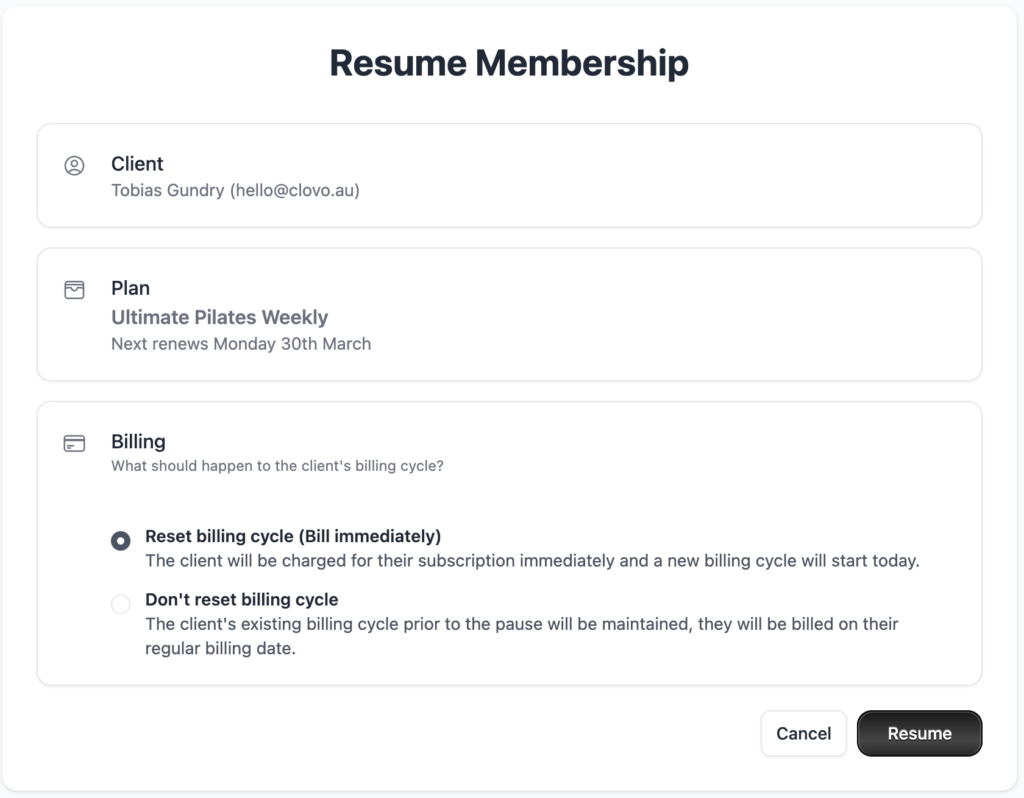Click the Resume Membership heading
This screenshot has width=1024, height=798.
point(509,63)
